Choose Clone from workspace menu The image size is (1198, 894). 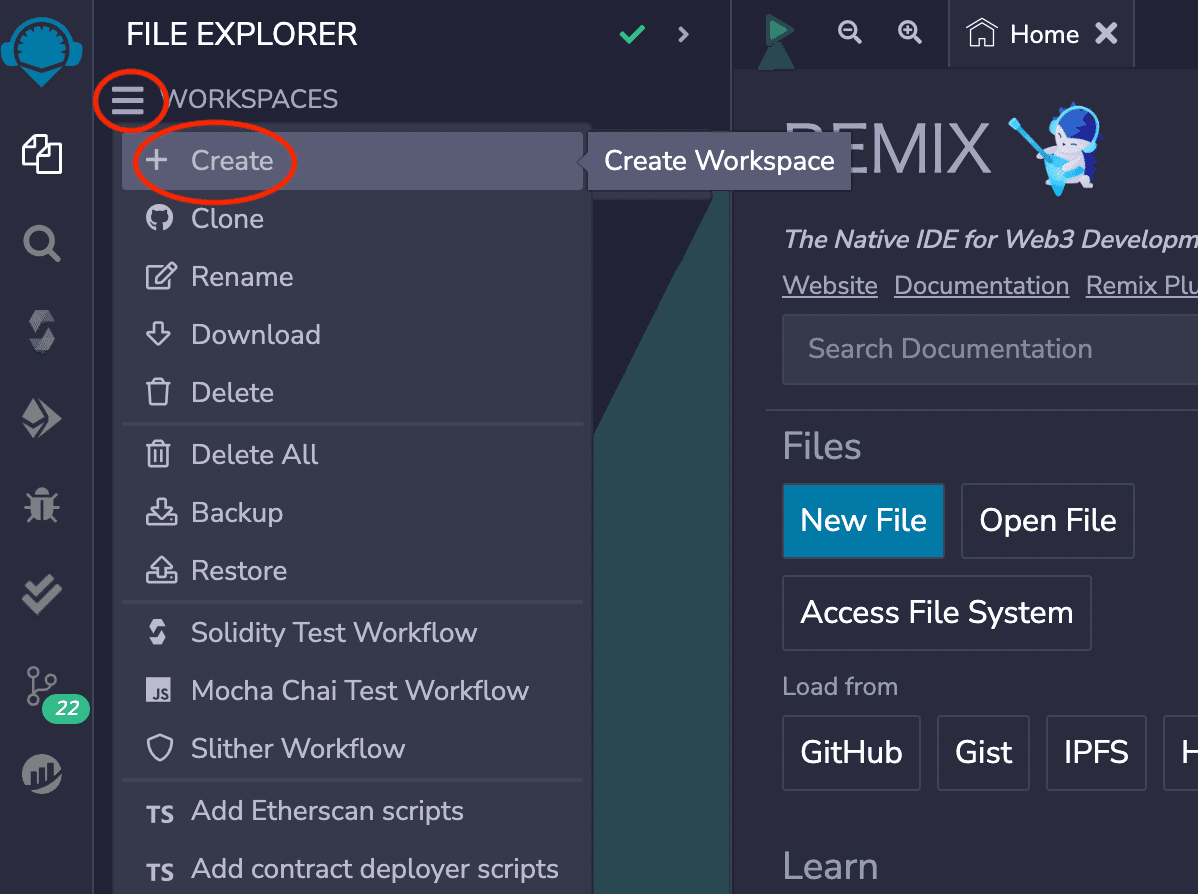(x=352, y=219)
